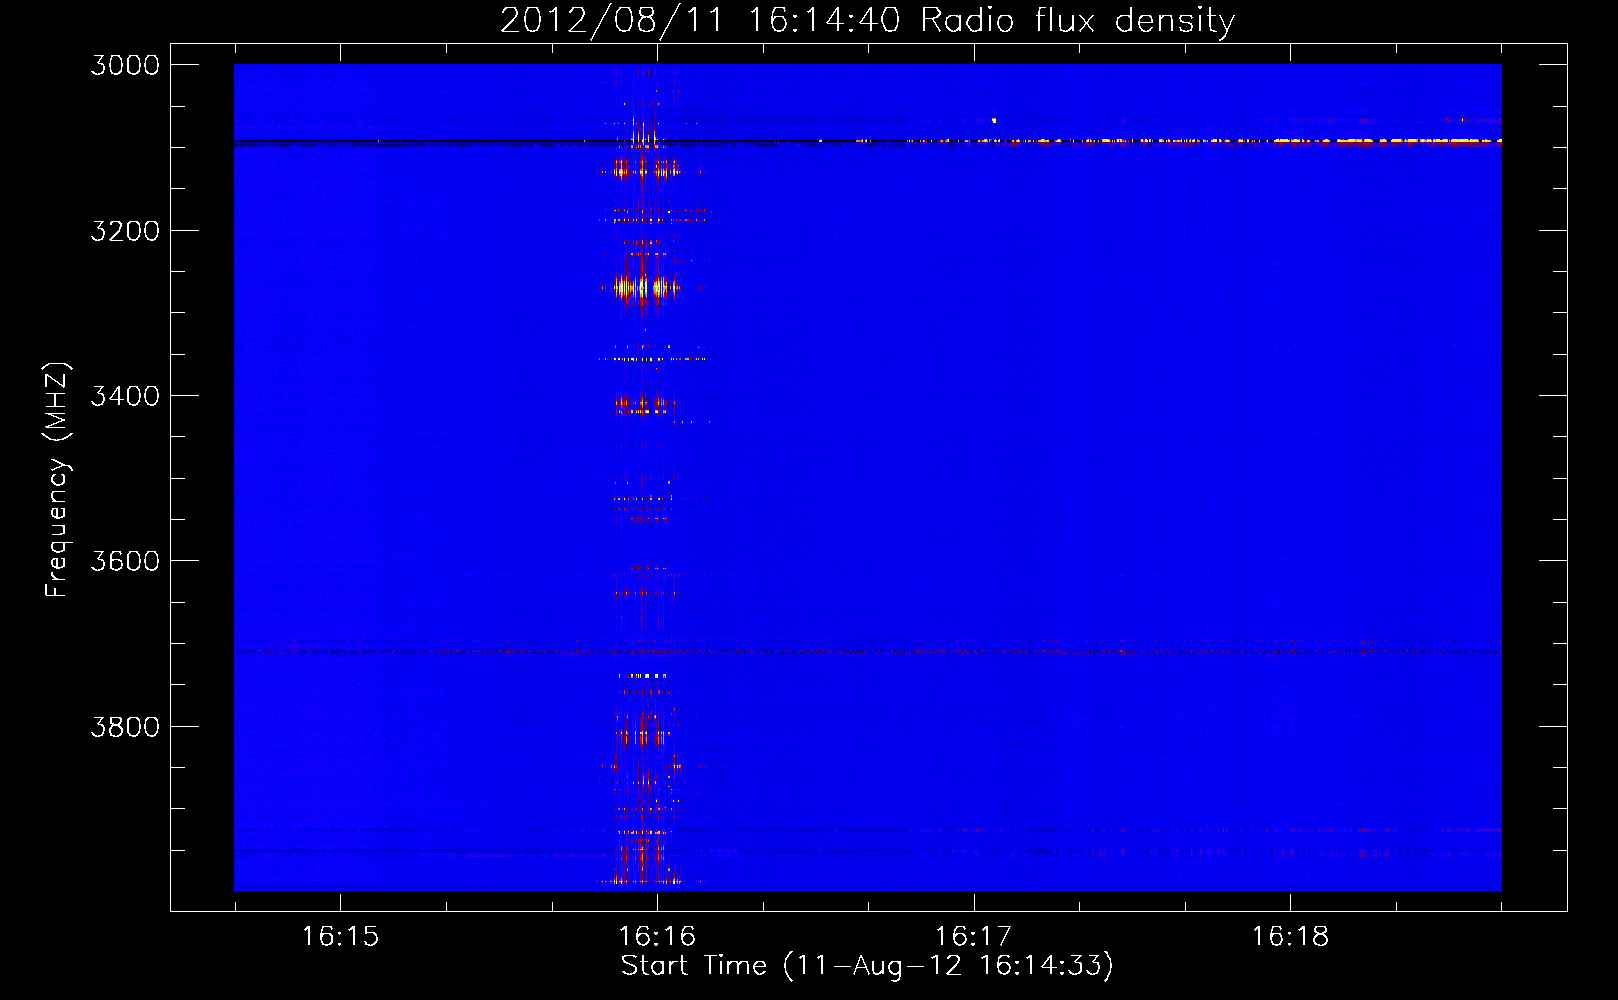Select the 3600 frequency axis label
The height and width of the screenshot is (1000, 1618).
pyautogui.click(x=125, y=561)
